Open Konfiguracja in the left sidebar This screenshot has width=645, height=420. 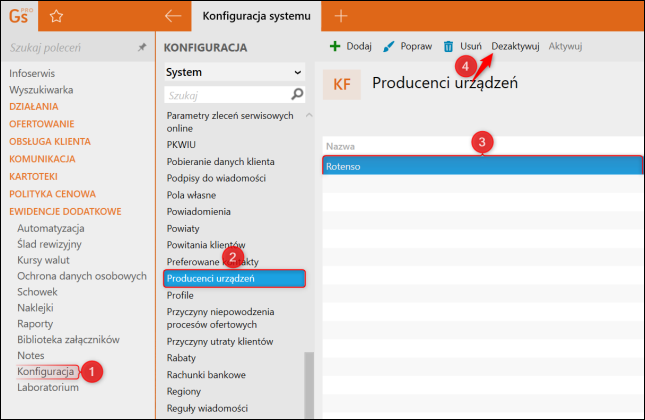pyautogui.click(x=46, y=371)
